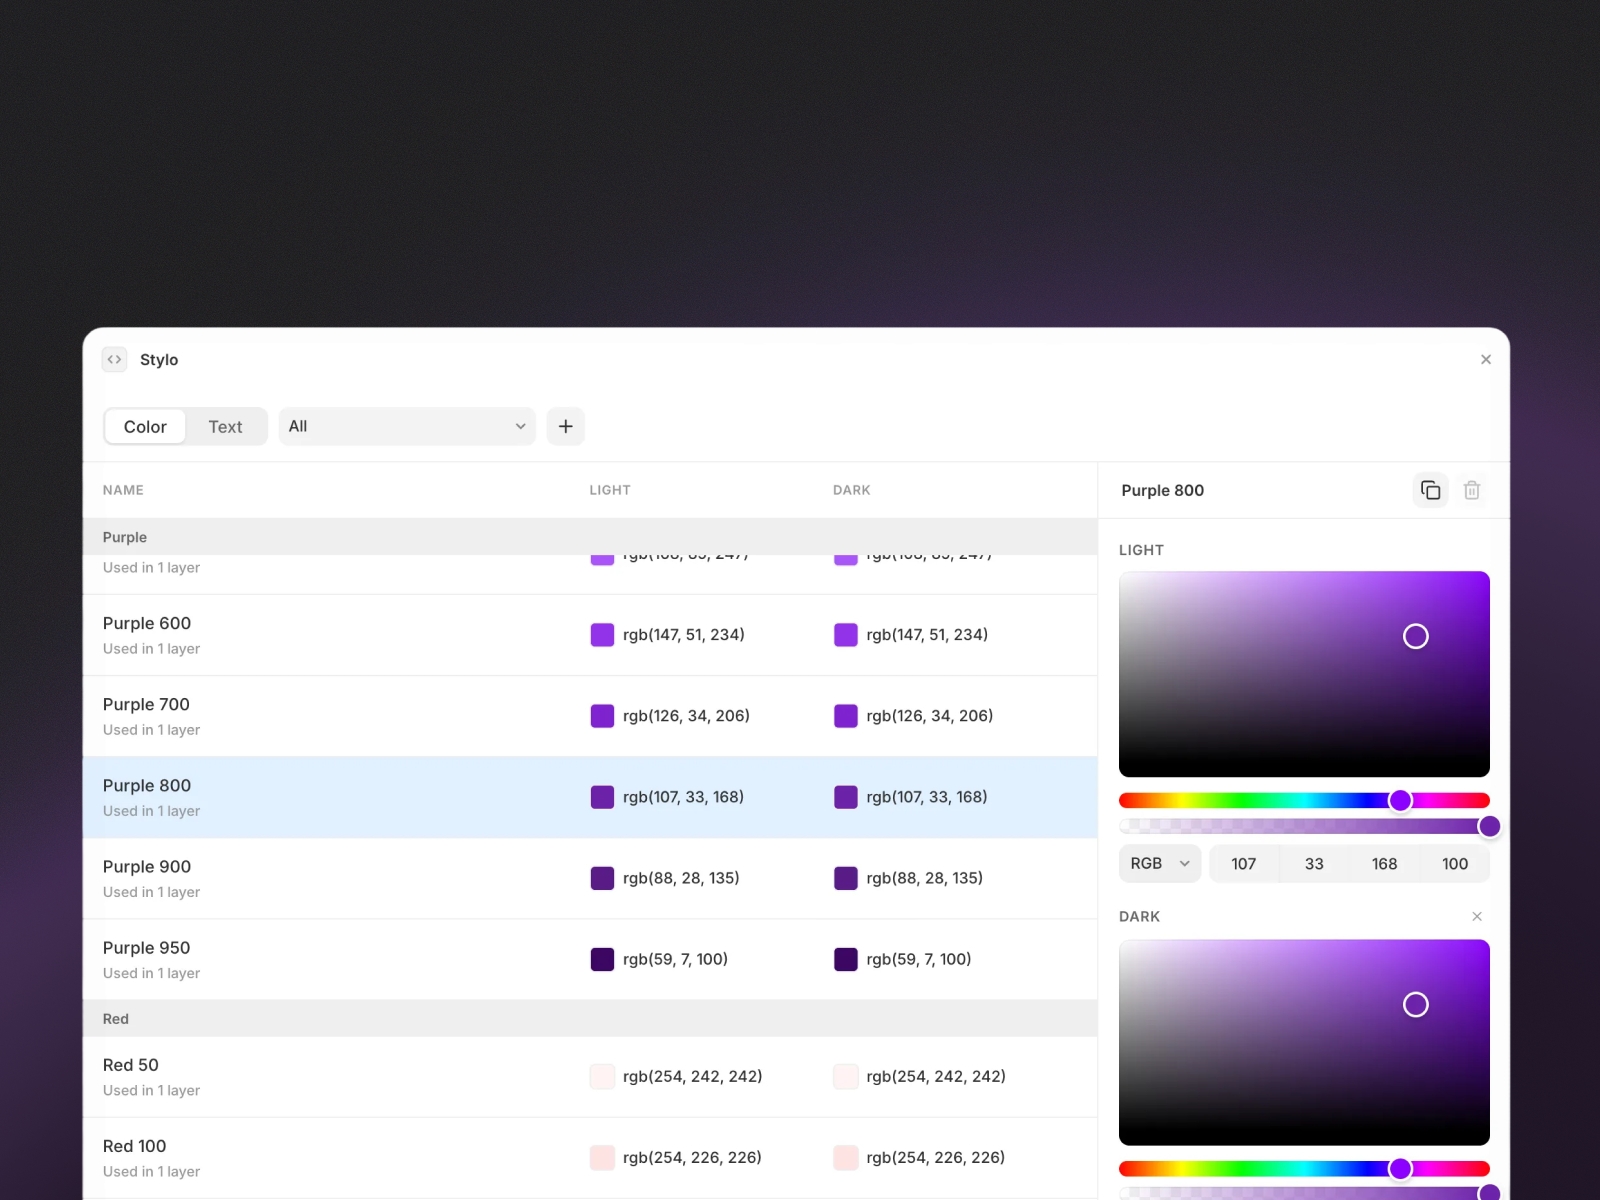The image size is (1600, 1200).
Task: Click the Purple 600 dark swatch
Action: [846, 634]
